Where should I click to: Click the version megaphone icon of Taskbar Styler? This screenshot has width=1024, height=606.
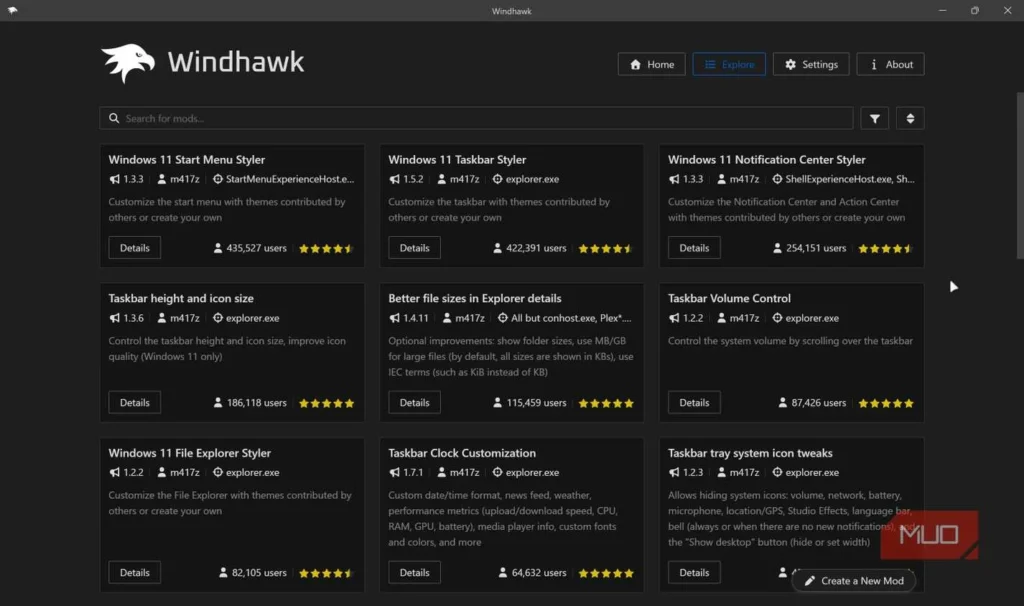[394, 179]
